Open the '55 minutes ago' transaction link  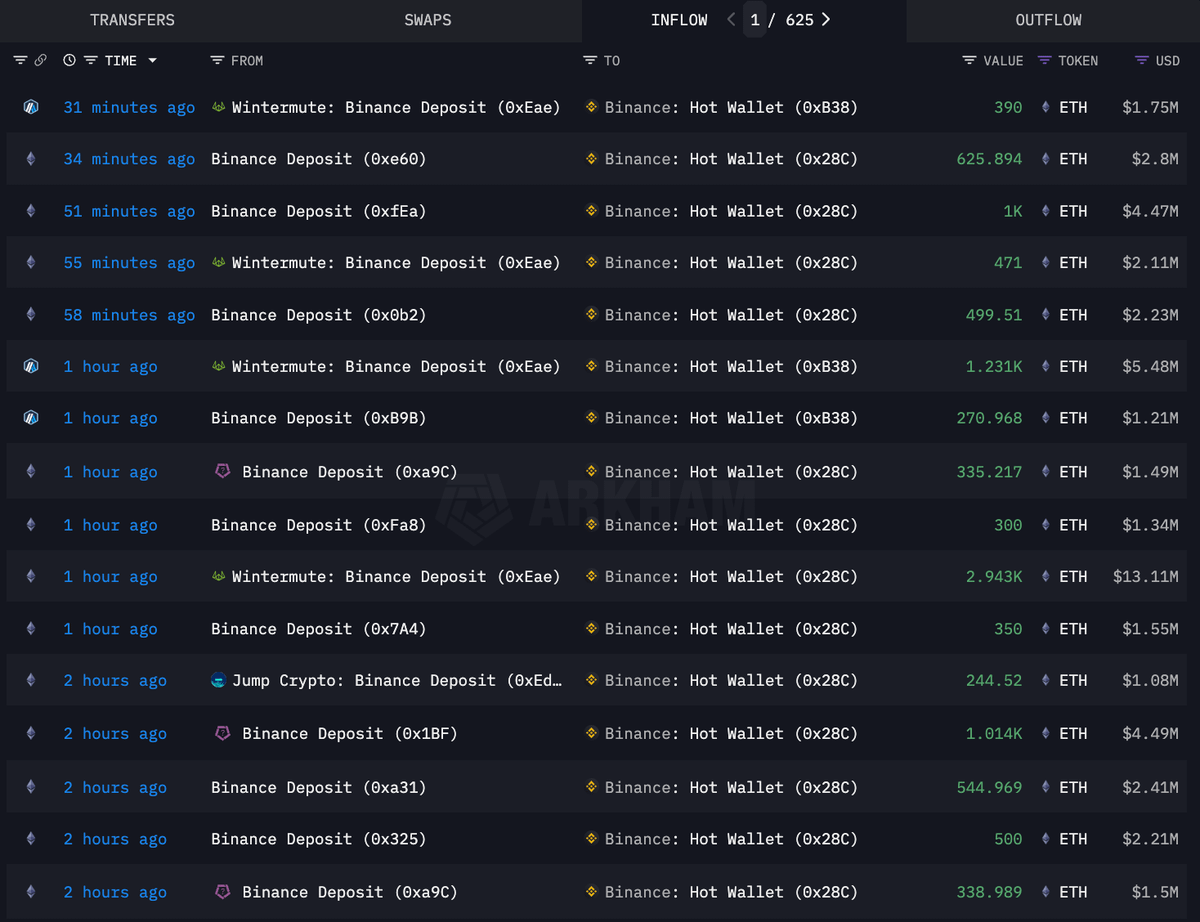click(129, 263)
